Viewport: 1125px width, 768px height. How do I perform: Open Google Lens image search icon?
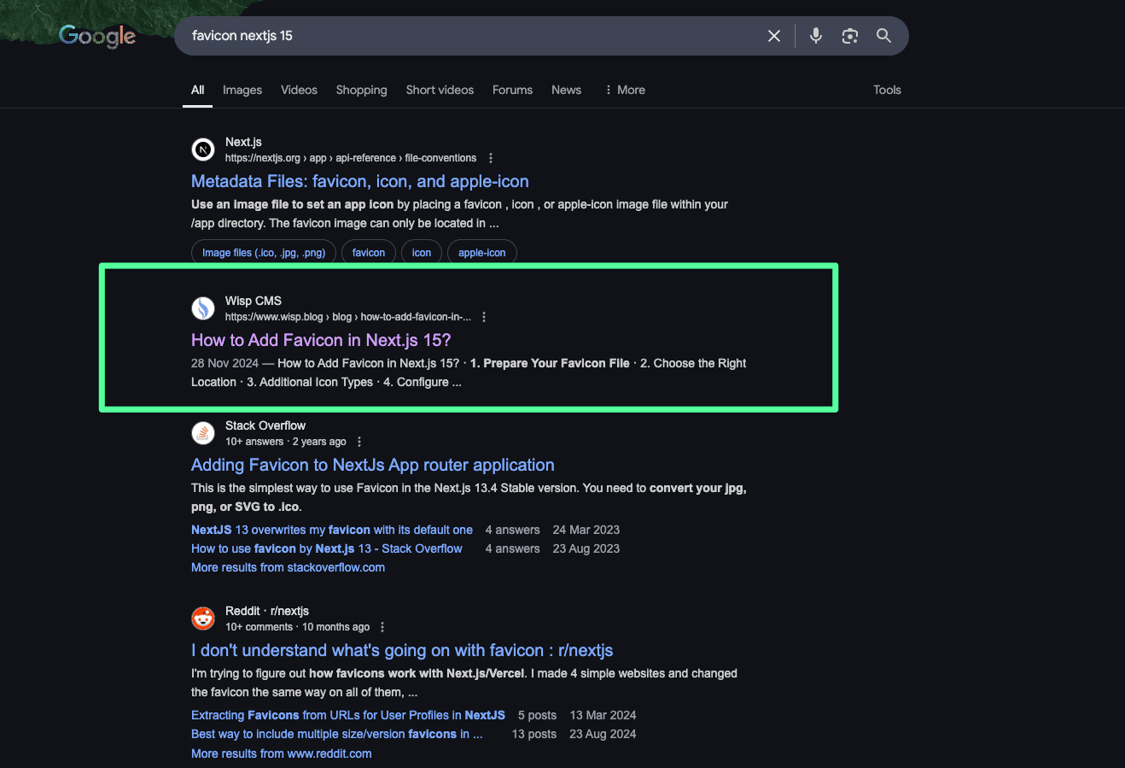849,36
